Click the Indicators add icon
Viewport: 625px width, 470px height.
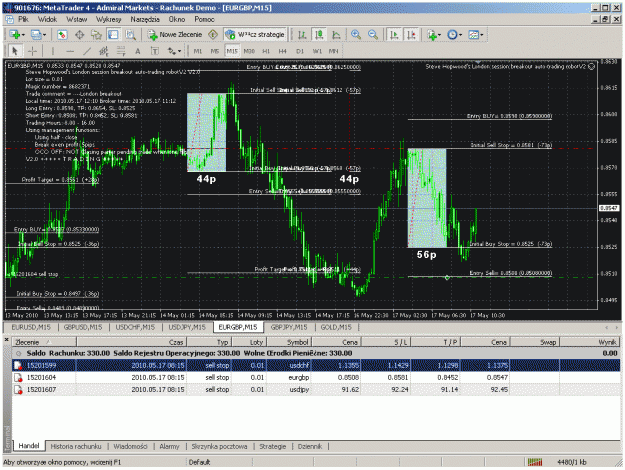click(x=432, y=35)
